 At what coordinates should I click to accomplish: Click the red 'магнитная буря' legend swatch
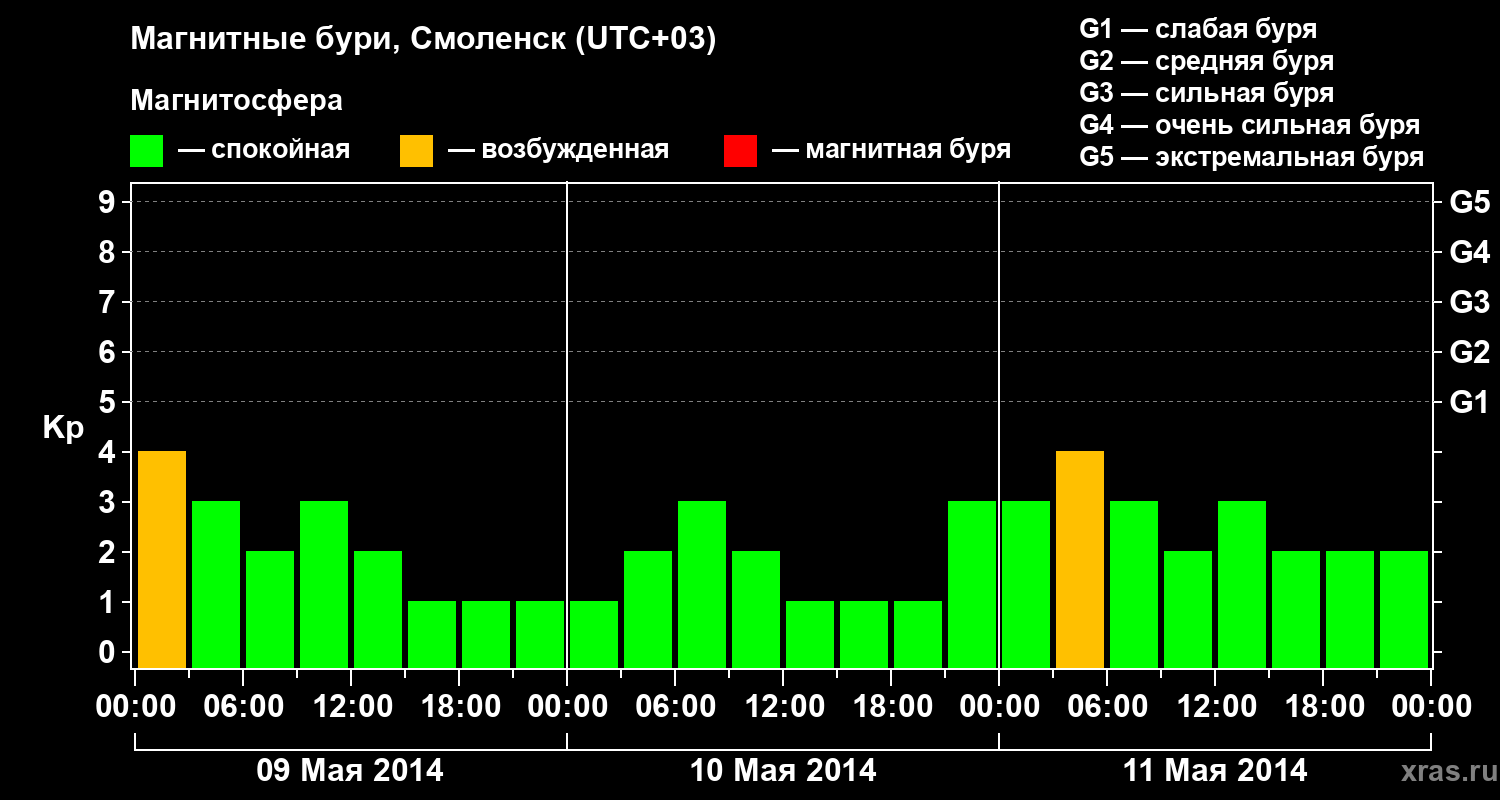tap(741, 151)
